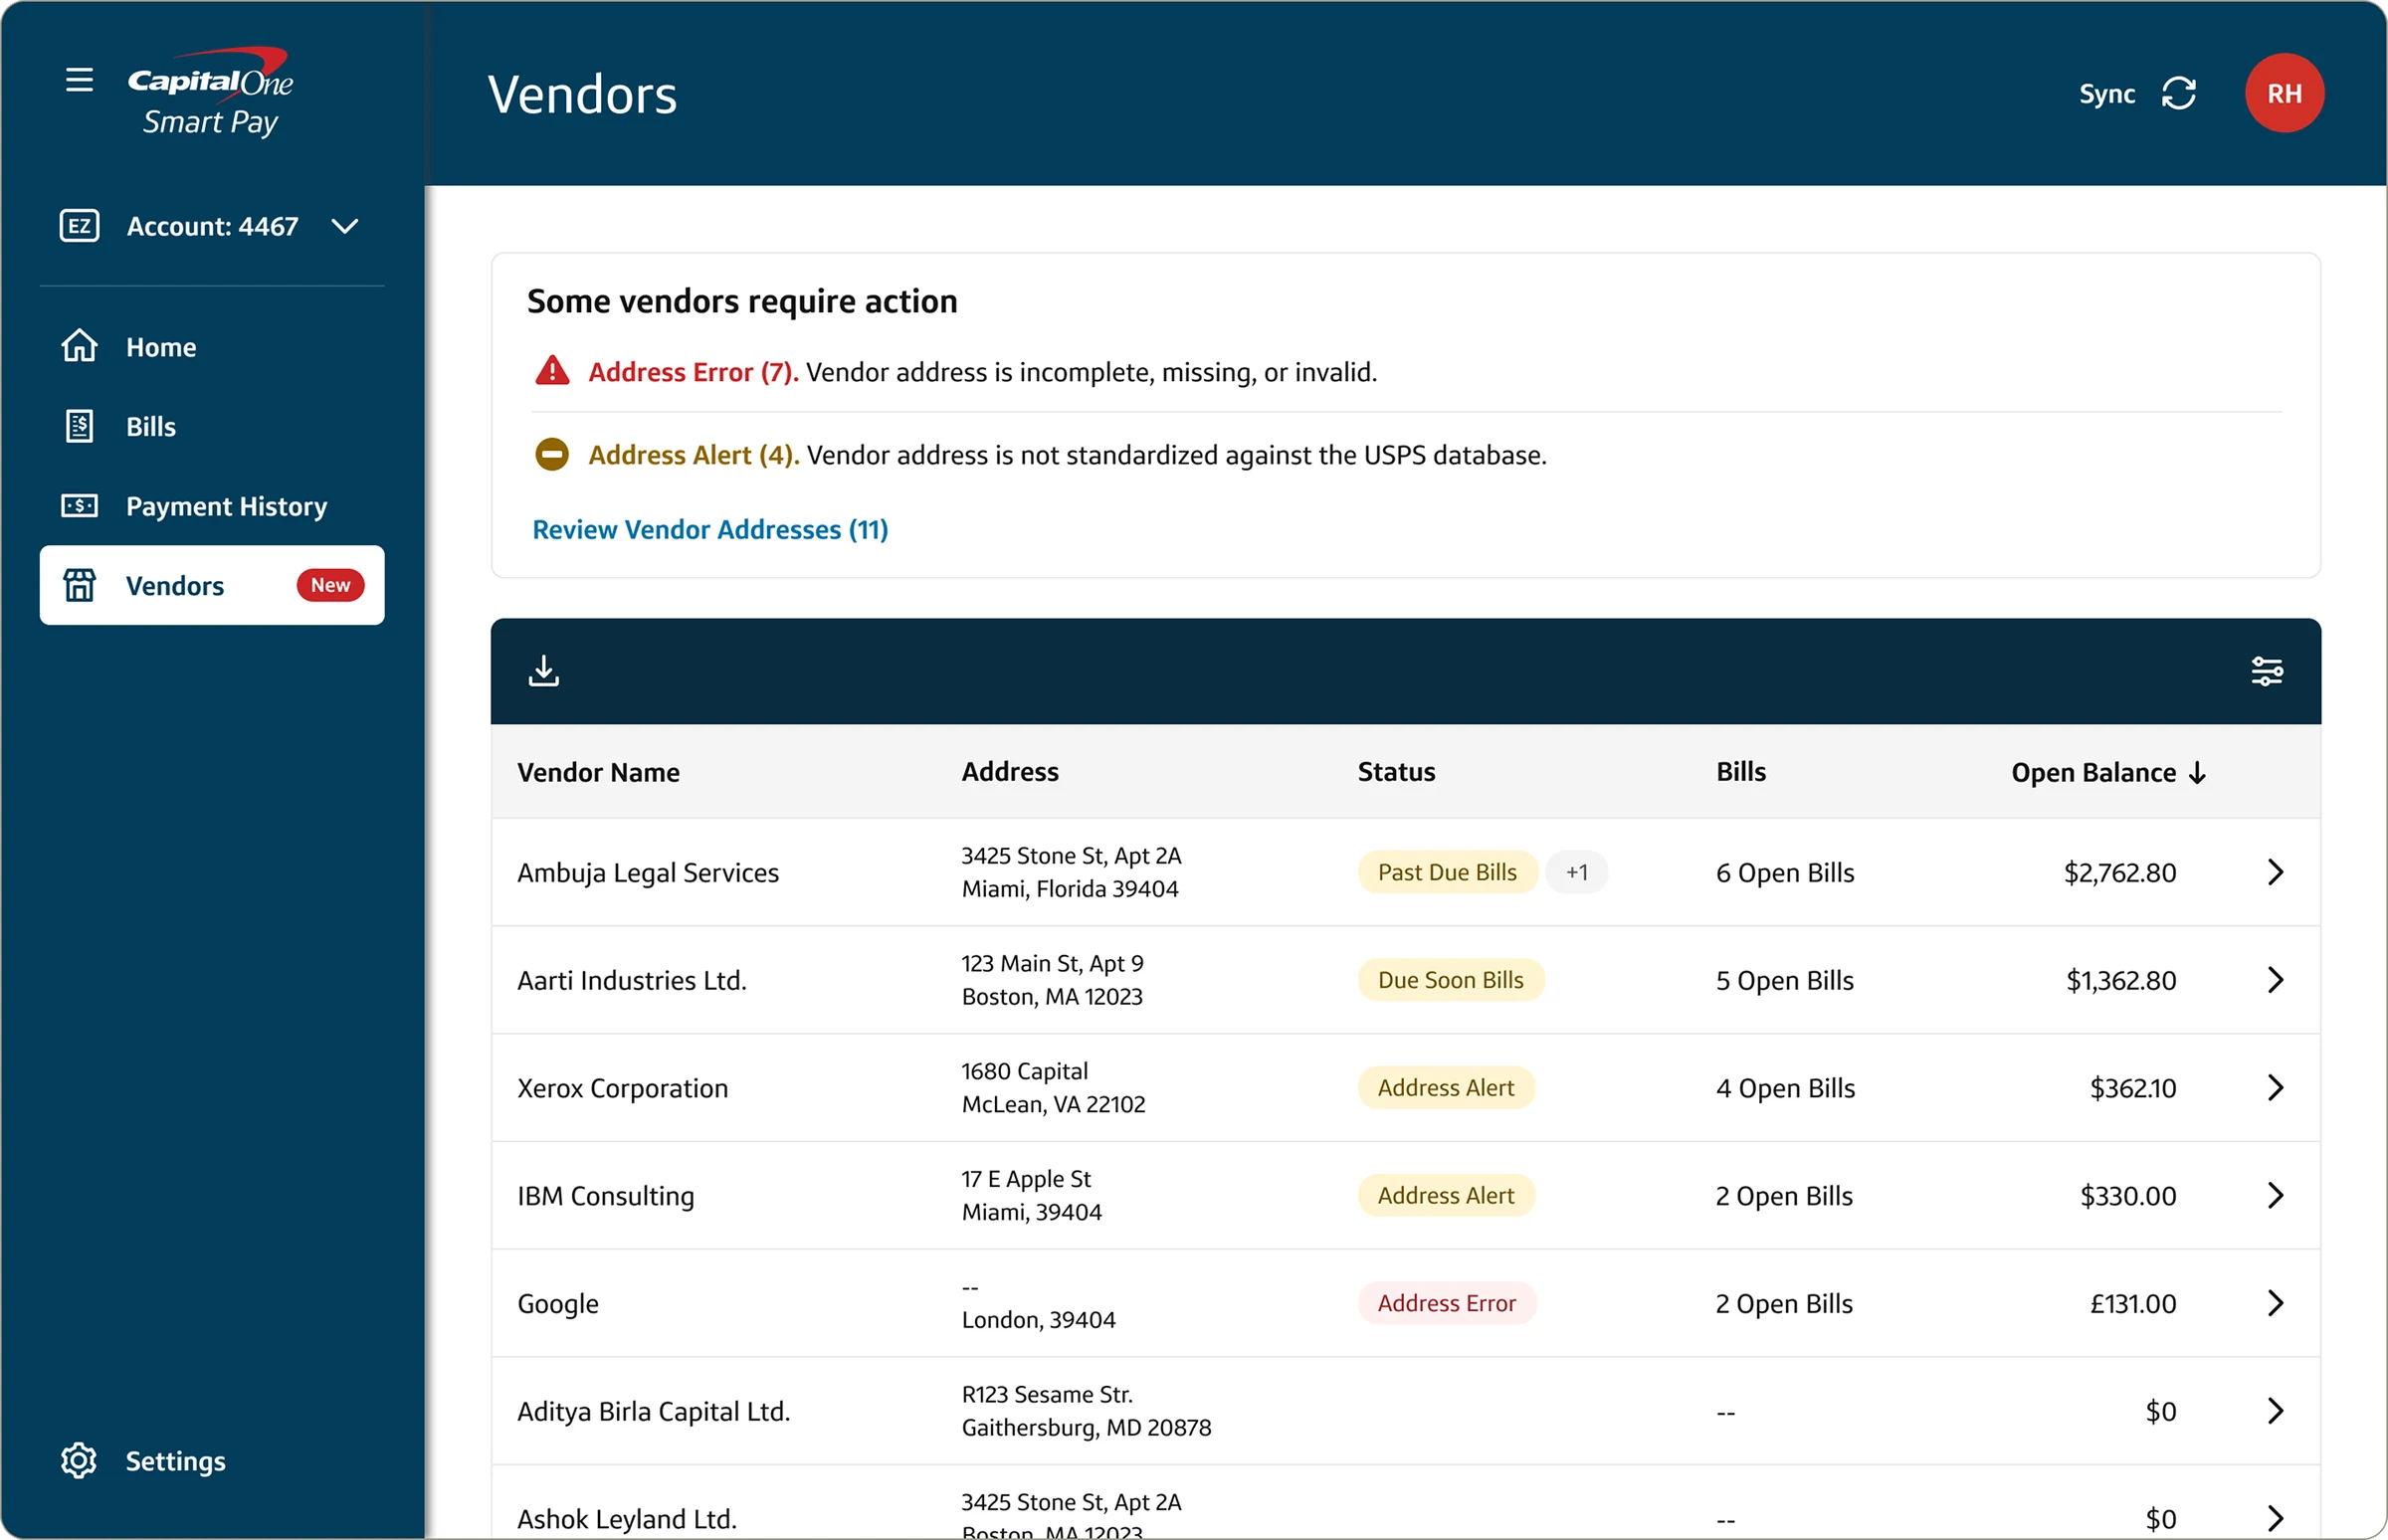This screenshot has height=1540, width=2388.
Task: Sort by Open Balance column header
Action: click(2108, 772)
